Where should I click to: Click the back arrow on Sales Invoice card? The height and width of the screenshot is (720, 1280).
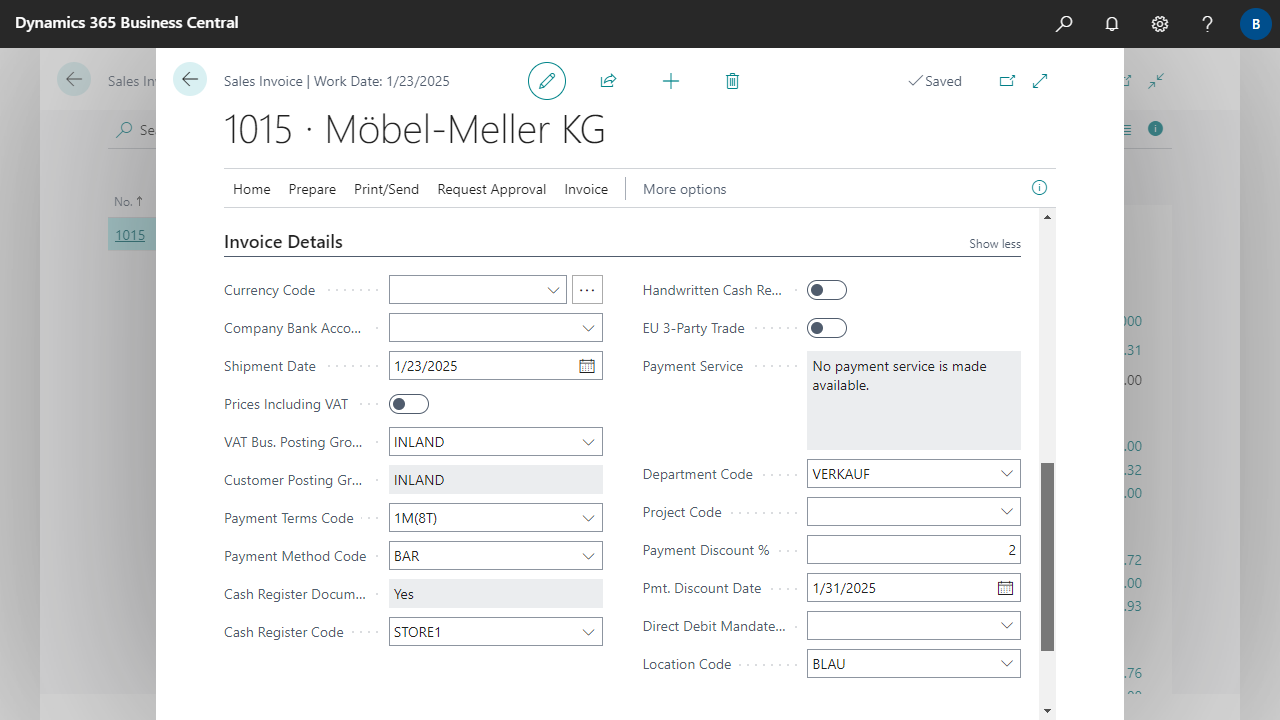[190, 79]
